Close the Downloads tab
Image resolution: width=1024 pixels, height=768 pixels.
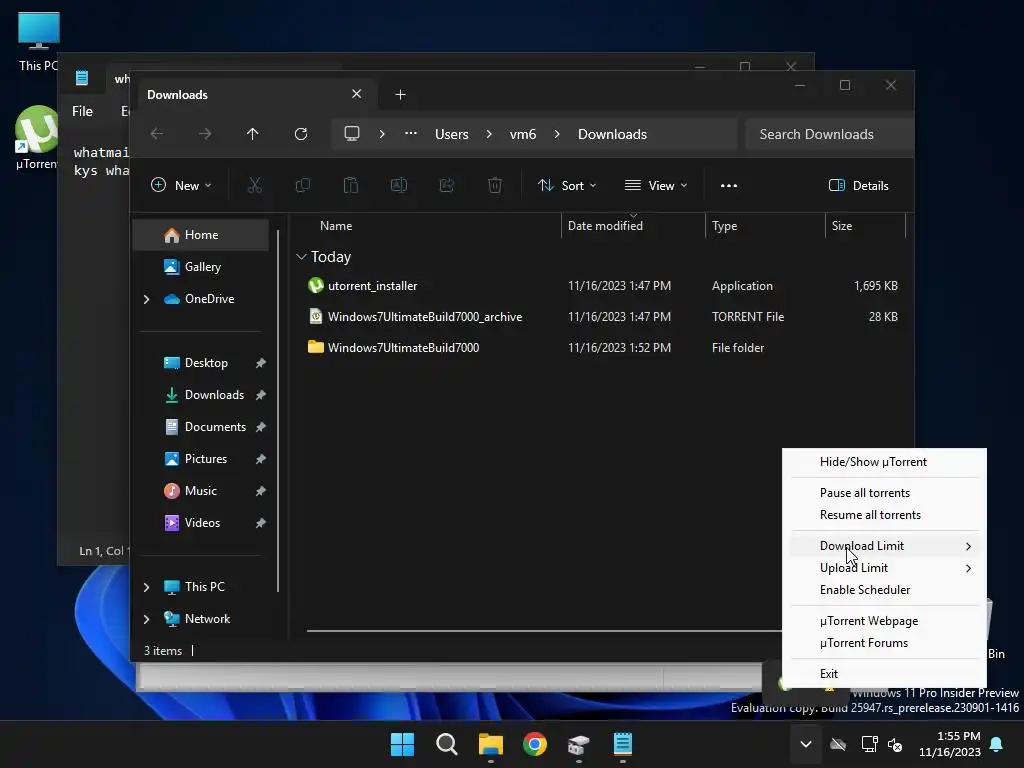pyautogui.click(x=357, y=94)
